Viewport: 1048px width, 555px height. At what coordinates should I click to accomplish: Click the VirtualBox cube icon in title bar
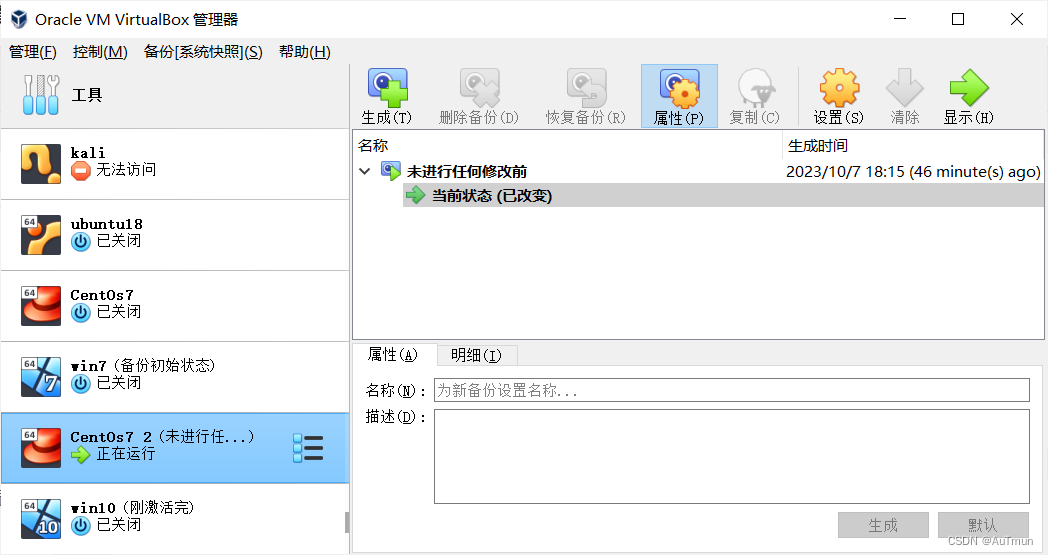(19, 19)
